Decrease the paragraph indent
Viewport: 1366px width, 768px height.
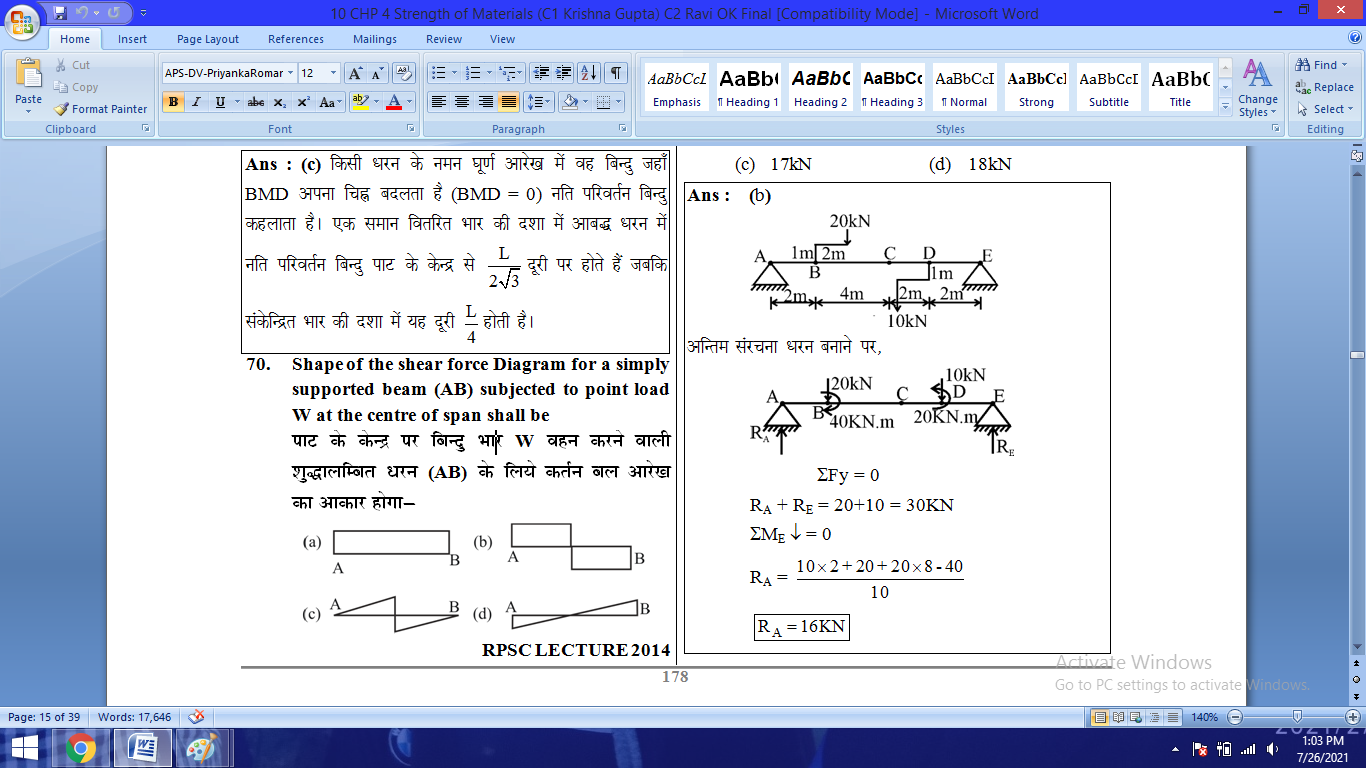[541, 73]
